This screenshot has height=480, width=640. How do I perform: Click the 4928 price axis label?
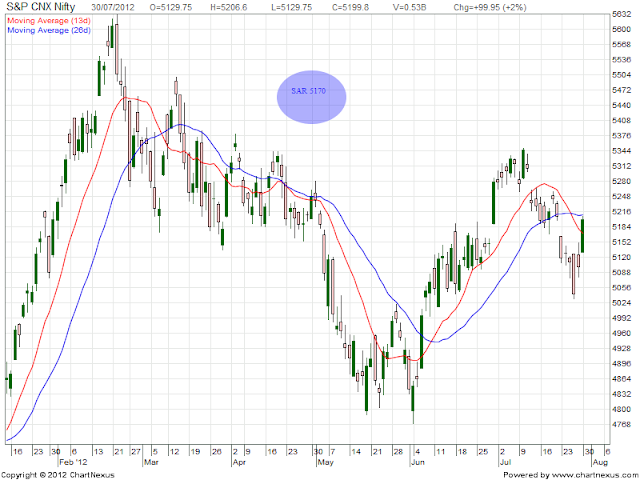coord(622,349)
